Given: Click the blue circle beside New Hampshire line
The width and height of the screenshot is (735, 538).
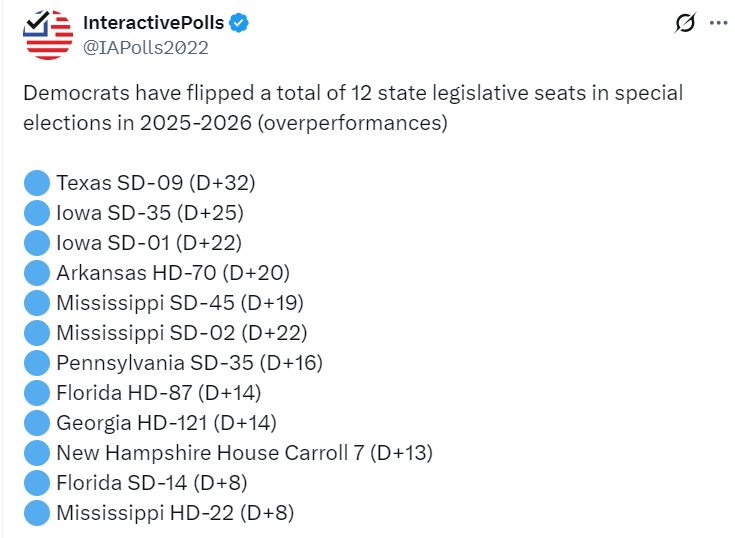Looking at the screenshot, I should tap(37, 453).
